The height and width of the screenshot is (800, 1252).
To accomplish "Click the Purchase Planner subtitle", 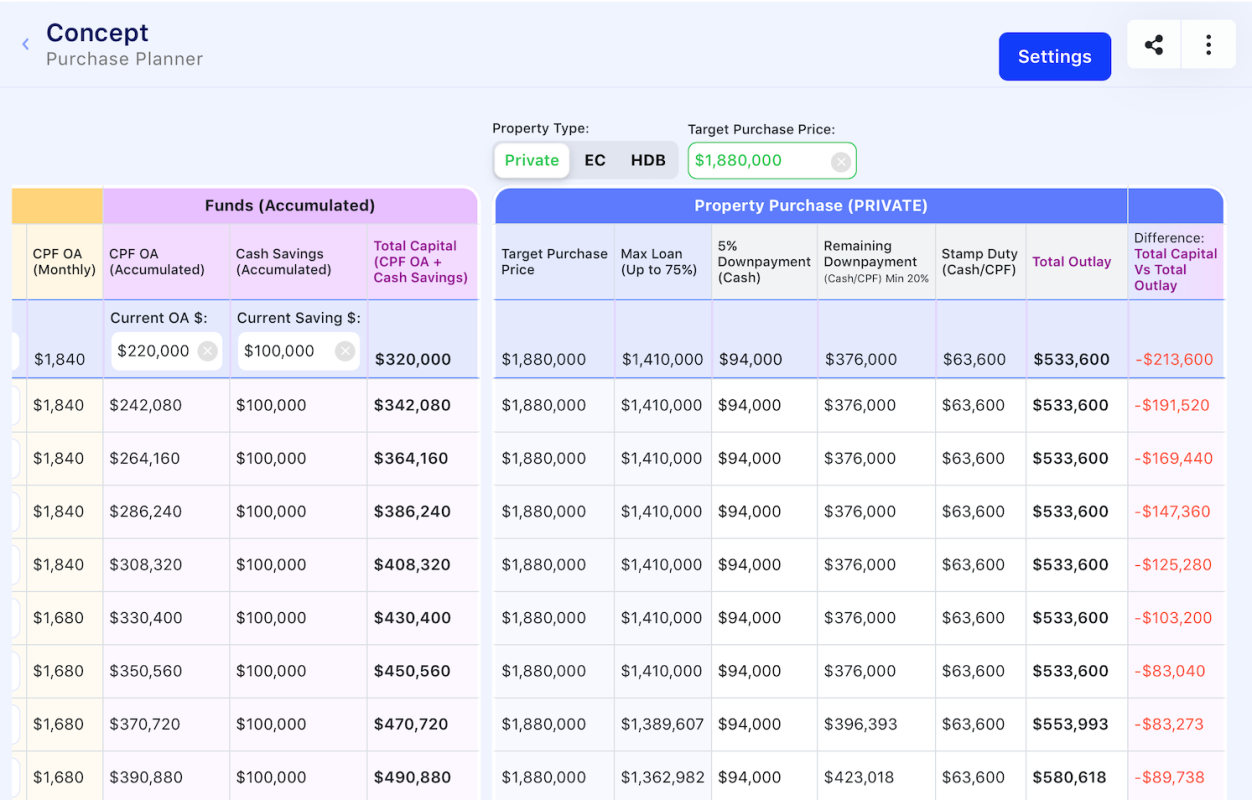I will (125, 59).
